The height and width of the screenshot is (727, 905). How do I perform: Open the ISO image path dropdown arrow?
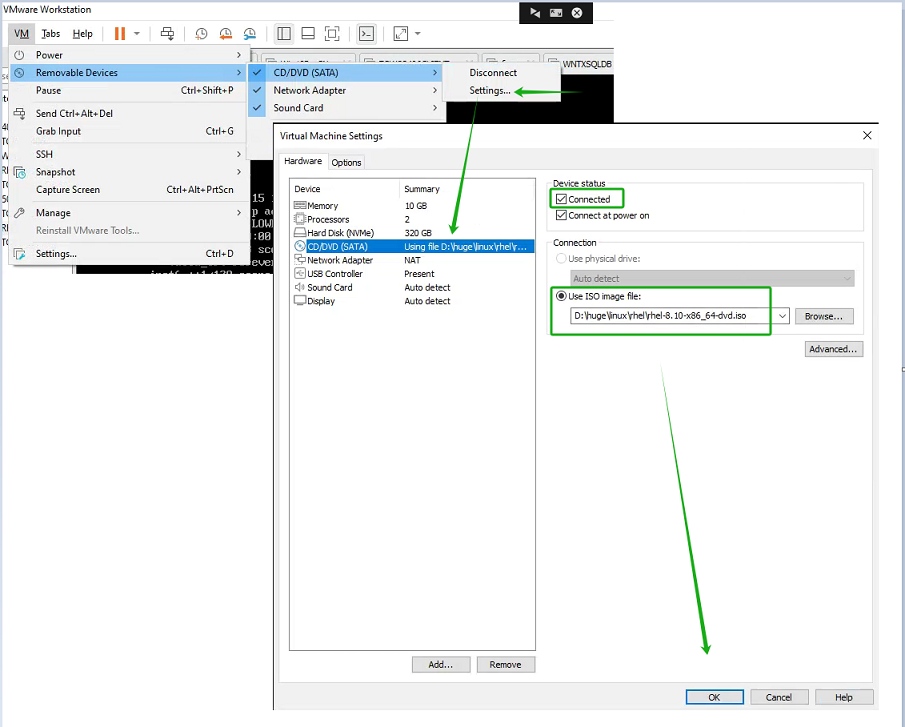[782, 316]
